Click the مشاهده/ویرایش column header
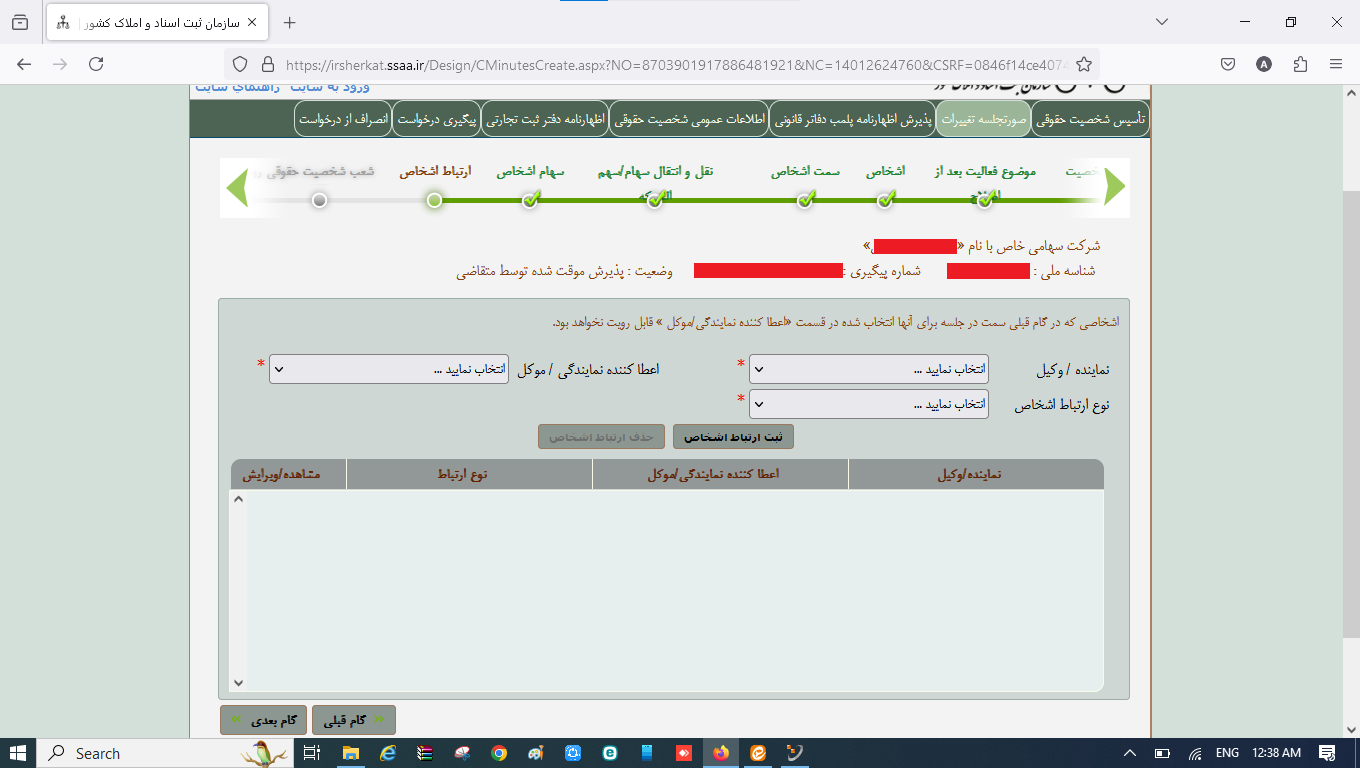The height and width of the screenshot is (768, 1360). point(288,474)
